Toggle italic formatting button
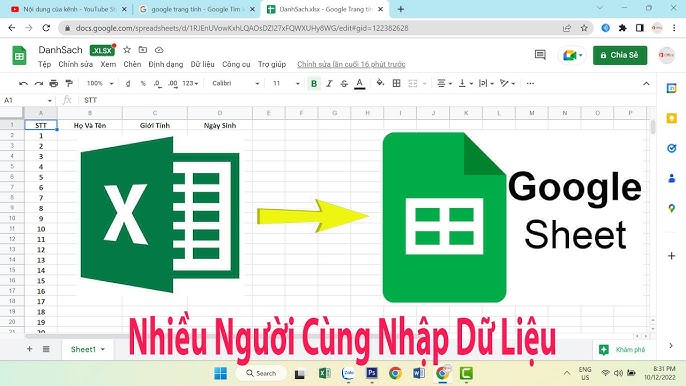Screen dimensions: 686x386 coord(329,83)
